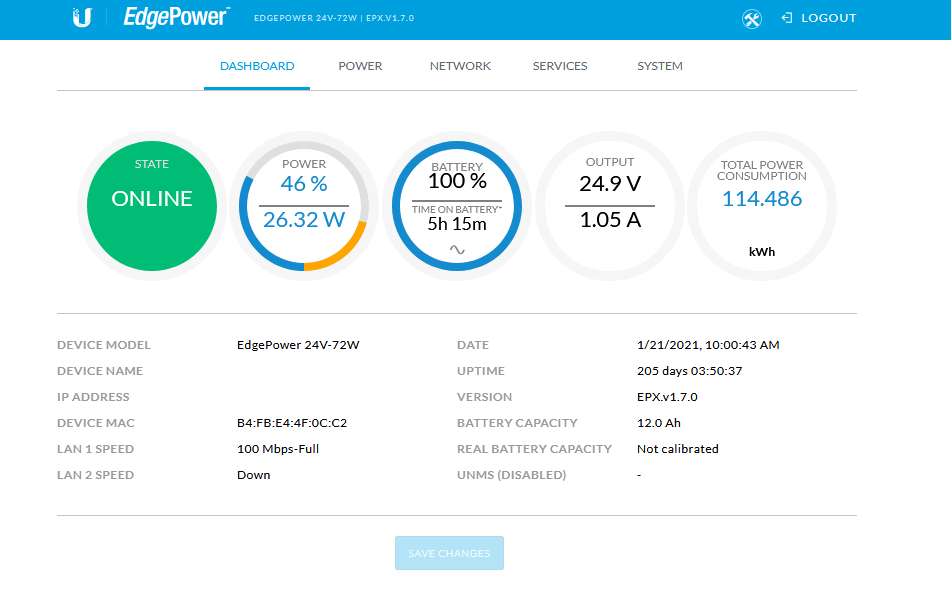Switch to the System tab

(660, 66)
